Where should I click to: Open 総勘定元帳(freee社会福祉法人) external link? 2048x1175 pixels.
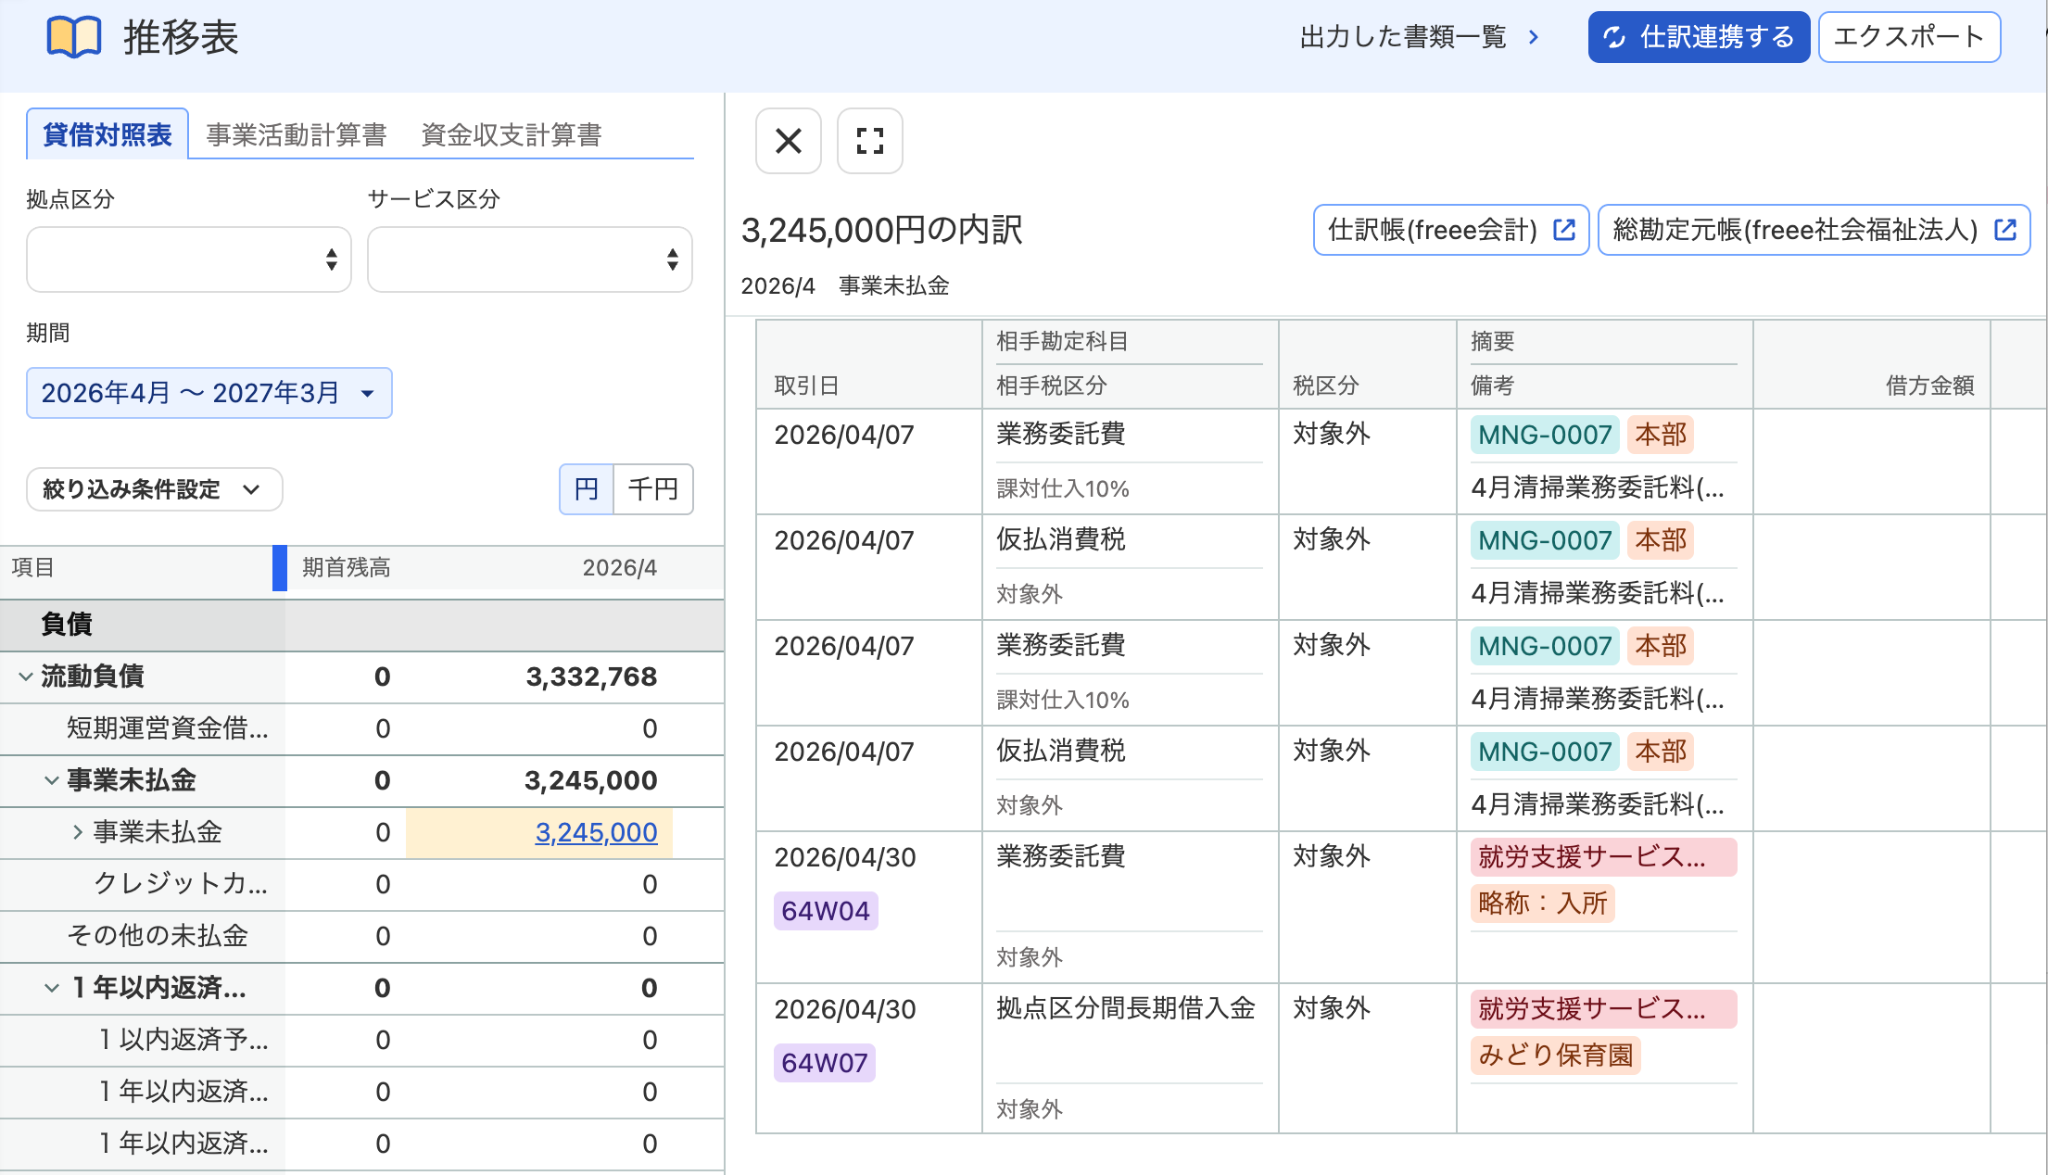pyautogui.click(x=1814, y=230)
